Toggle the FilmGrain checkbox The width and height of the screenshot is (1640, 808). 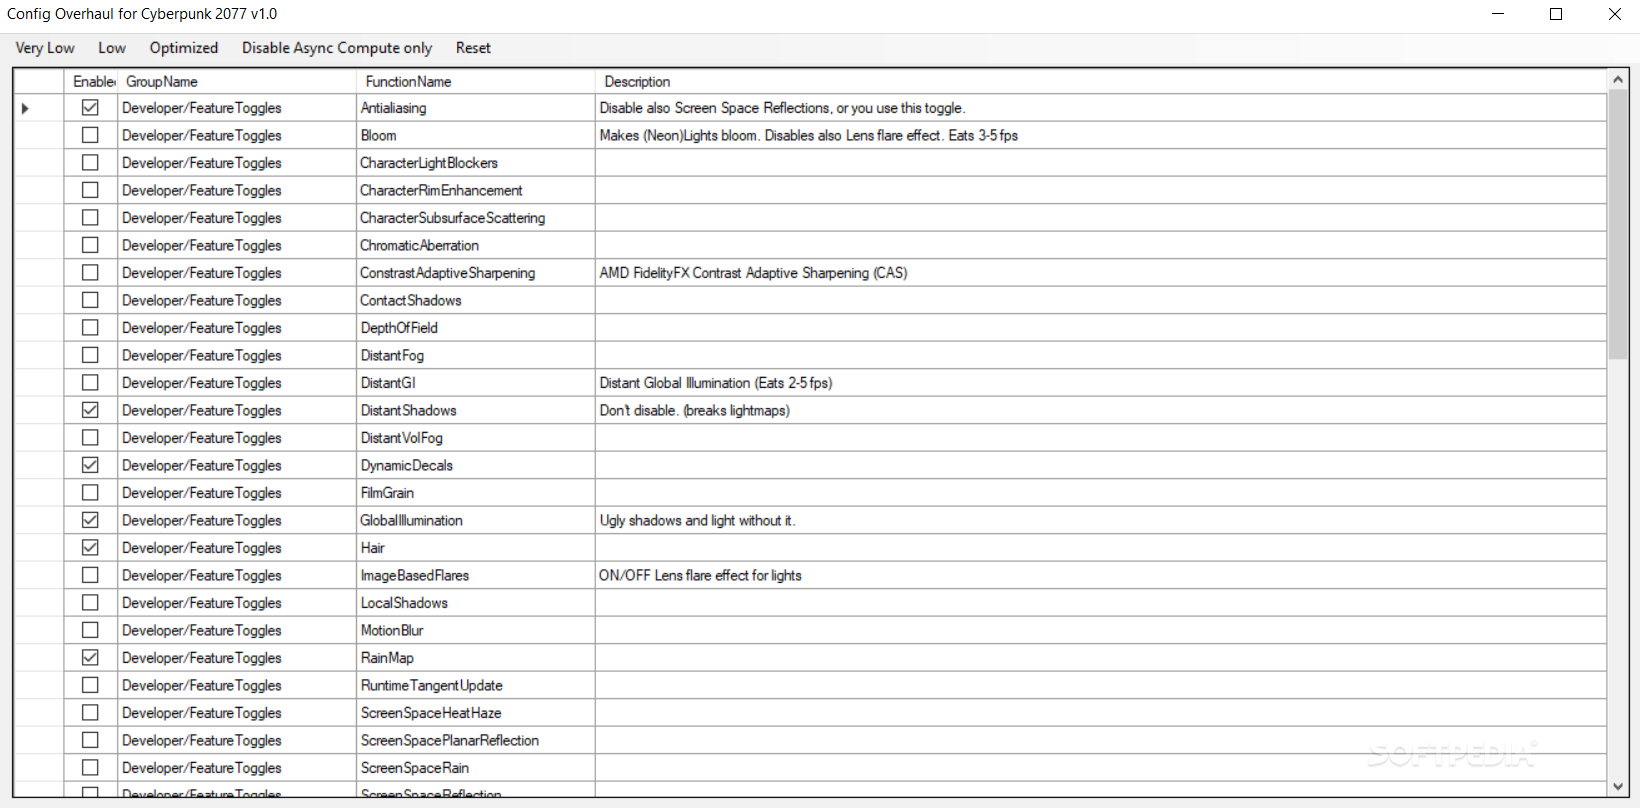pyautogui.click(x=90, y=493)
